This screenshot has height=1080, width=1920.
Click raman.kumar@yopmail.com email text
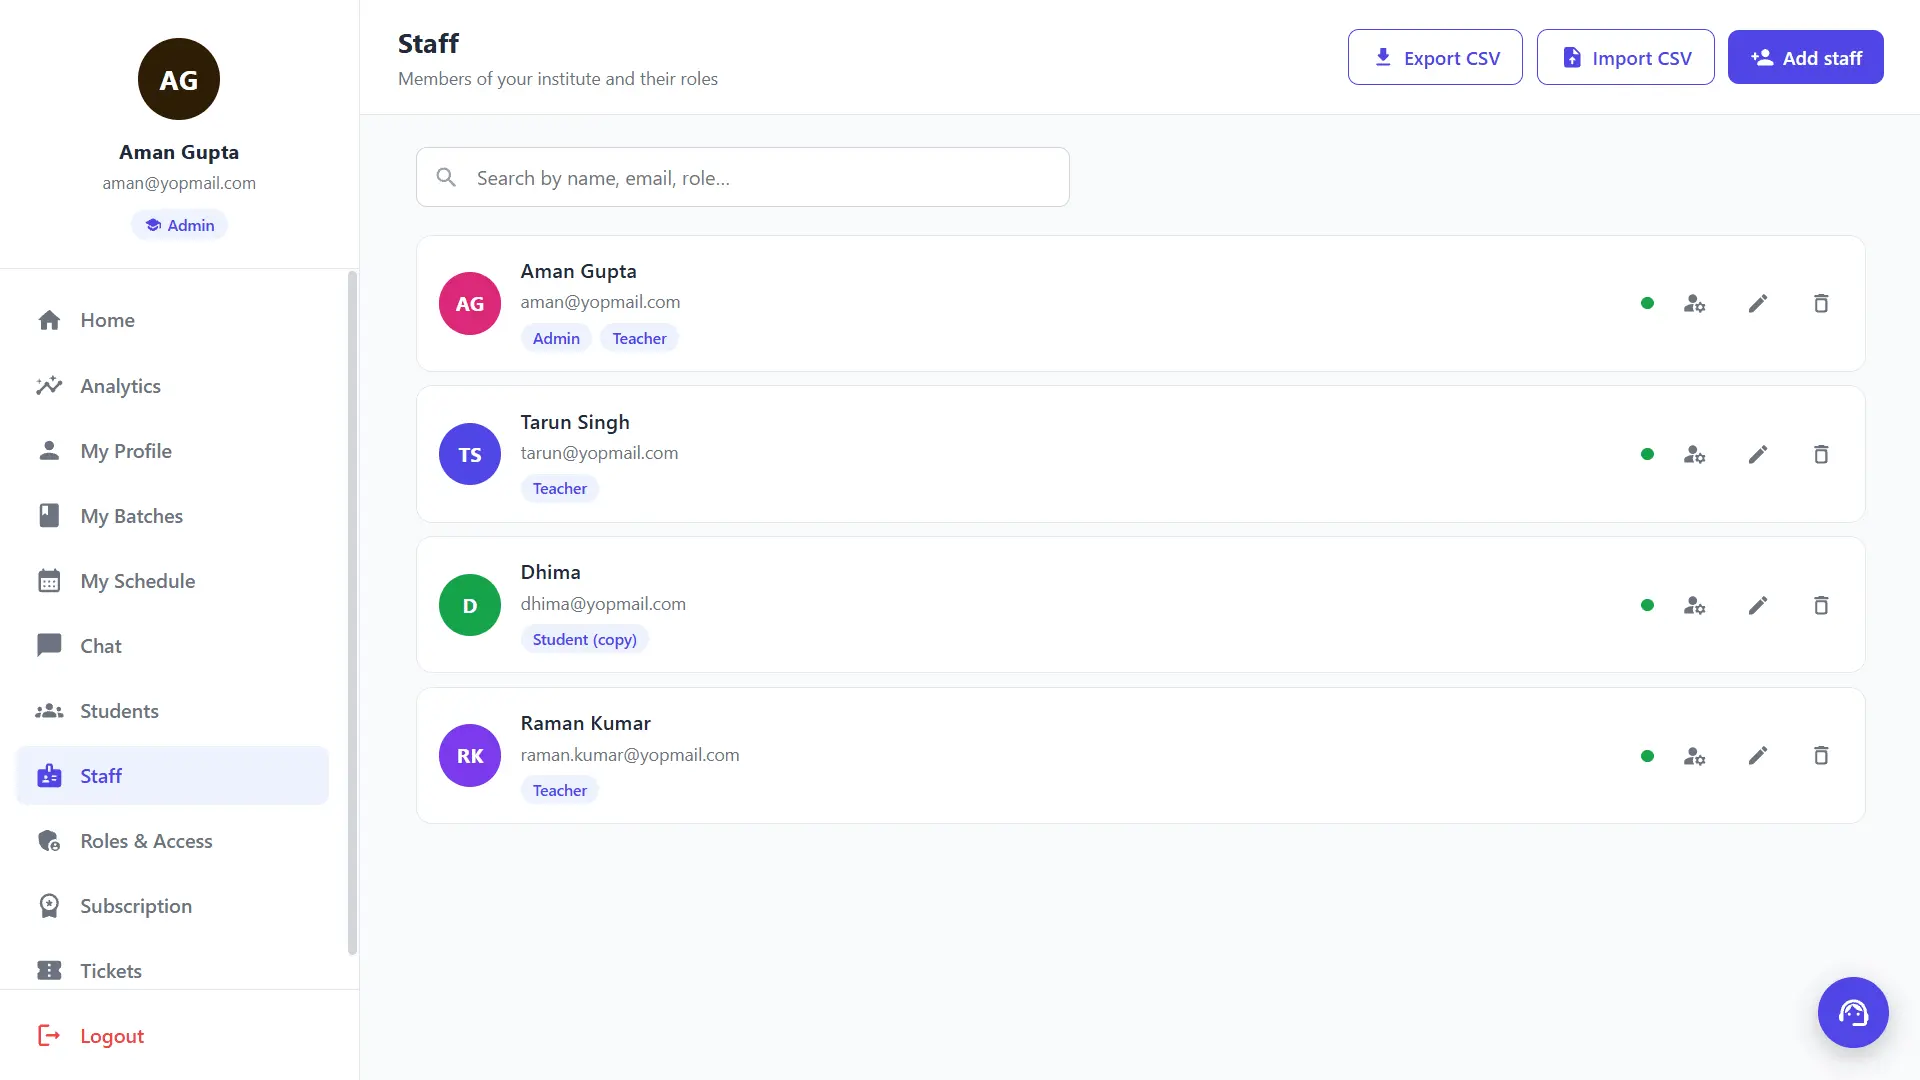click(630, 755)
